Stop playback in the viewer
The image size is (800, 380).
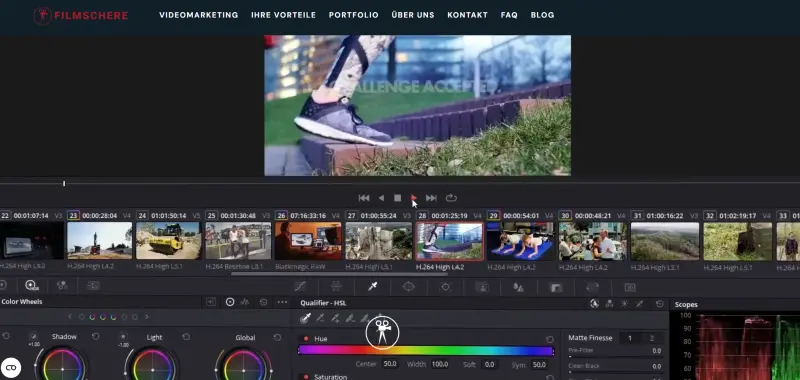pos(397,198)
